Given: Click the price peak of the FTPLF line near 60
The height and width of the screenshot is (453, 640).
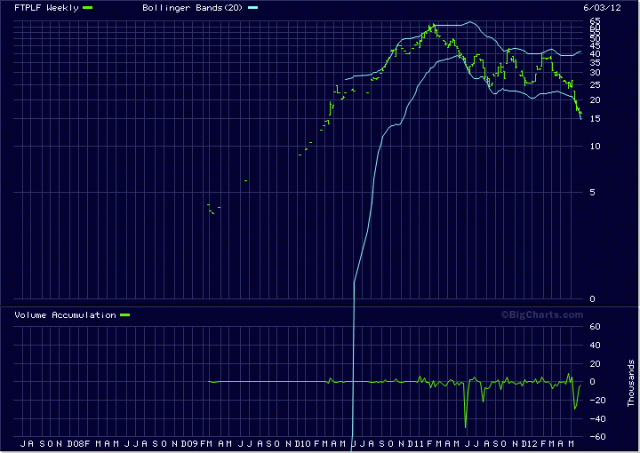Looking at the screenshot, I should [433, 26].
